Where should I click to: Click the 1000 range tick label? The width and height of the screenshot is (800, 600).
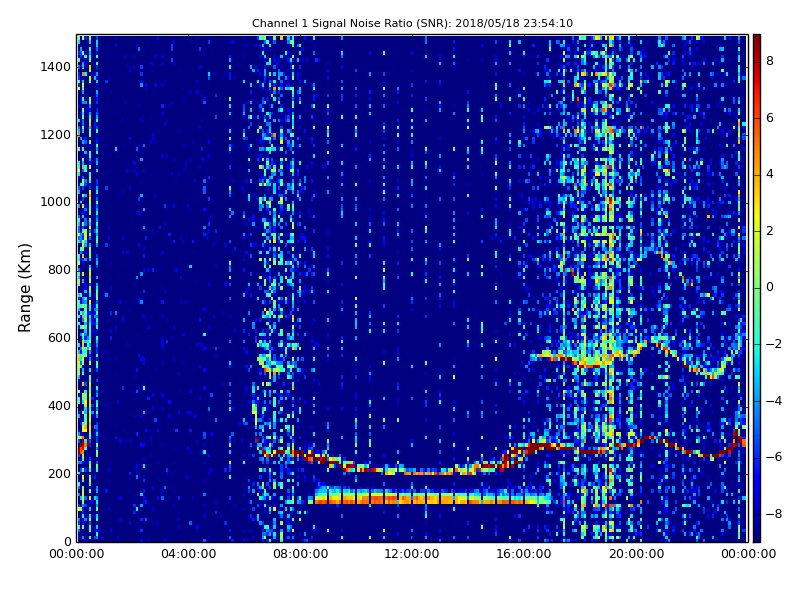pyautogui.click(x=56, y=202)
